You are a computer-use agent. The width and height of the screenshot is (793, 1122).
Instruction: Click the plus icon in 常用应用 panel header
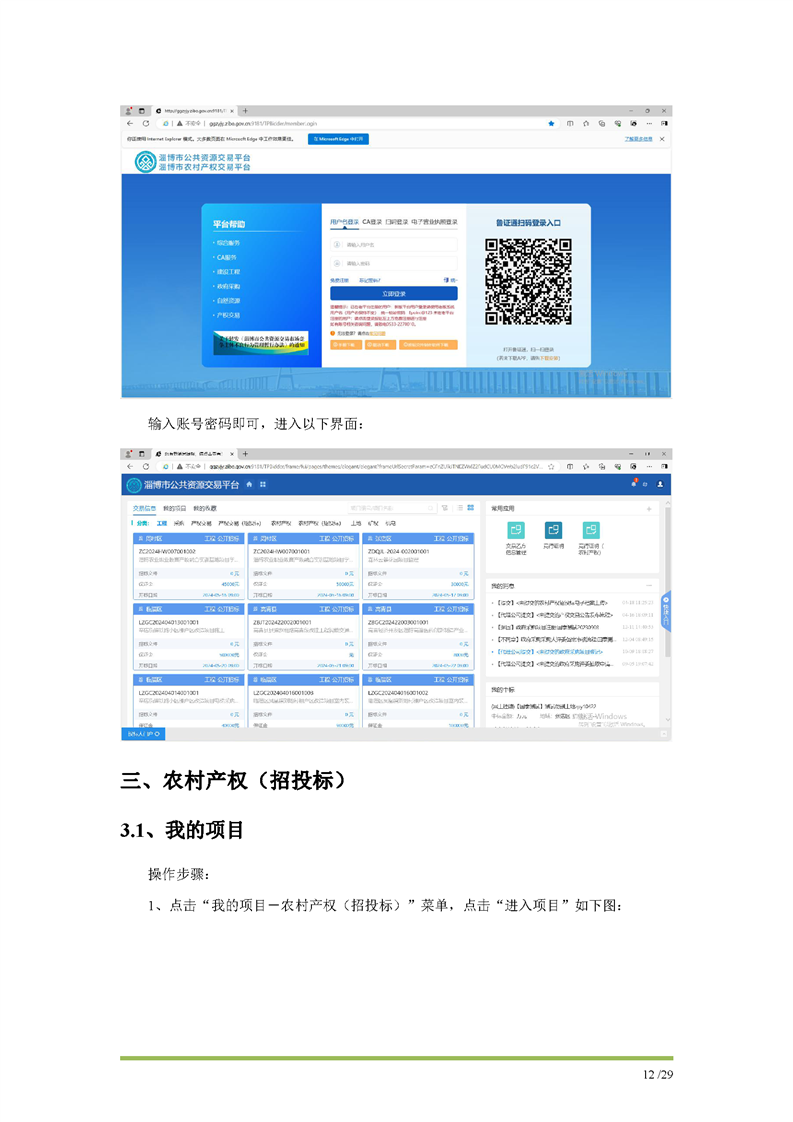coord(648,509)
